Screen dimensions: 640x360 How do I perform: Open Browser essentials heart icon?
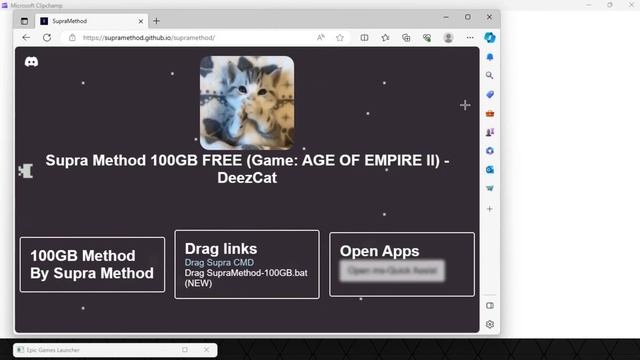427,38
